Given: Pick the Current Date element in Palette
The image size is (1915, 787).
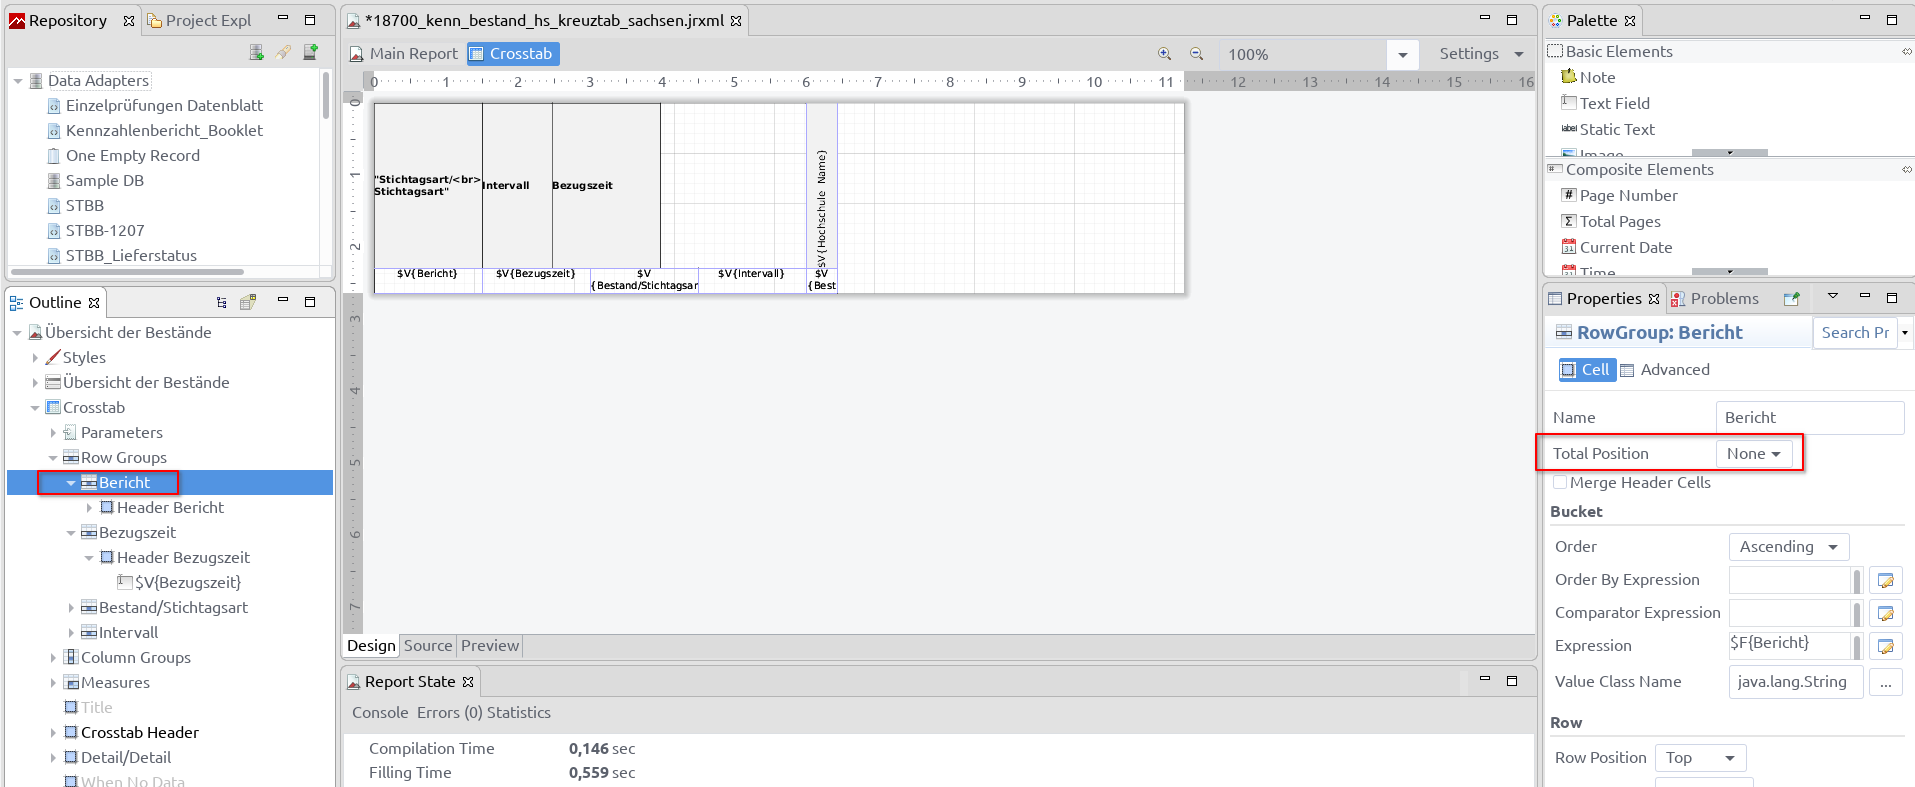Looking at the screenshot, I should coord(1617,247).
